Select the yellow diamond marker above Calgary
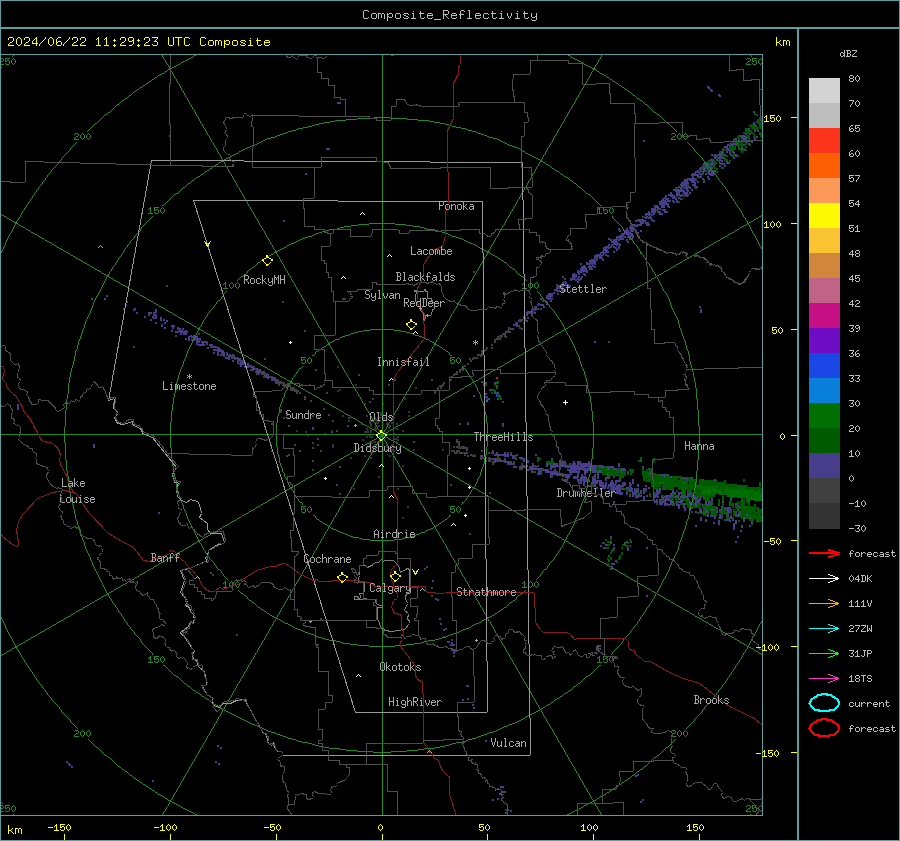Image resolution: width=900 pixels, height=841 pixels. [395, 576]
